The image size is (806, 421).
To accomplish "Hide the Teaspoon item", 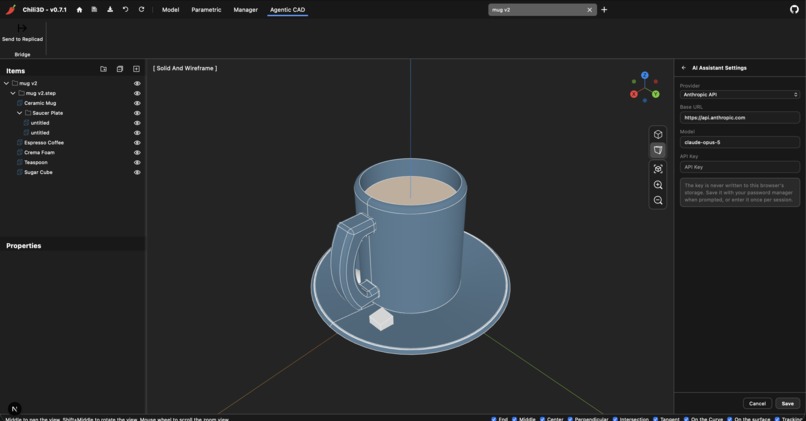I will coord(137,162).
